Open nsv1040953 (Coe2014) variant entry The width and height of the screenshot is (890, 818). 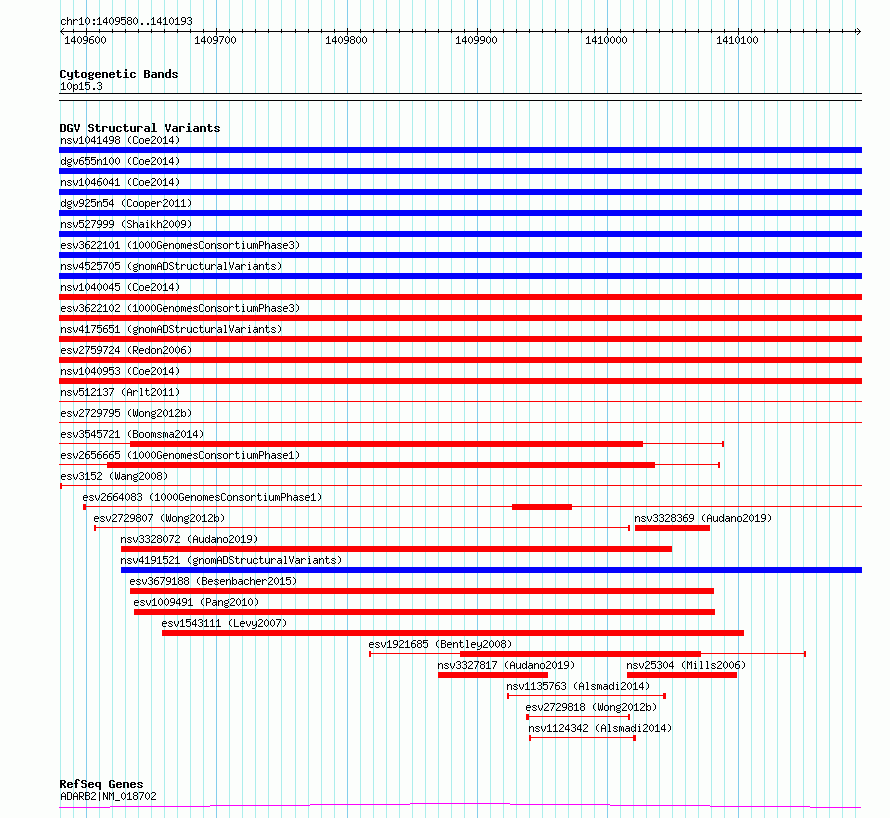pyautogui.click(x=120, y=371)
